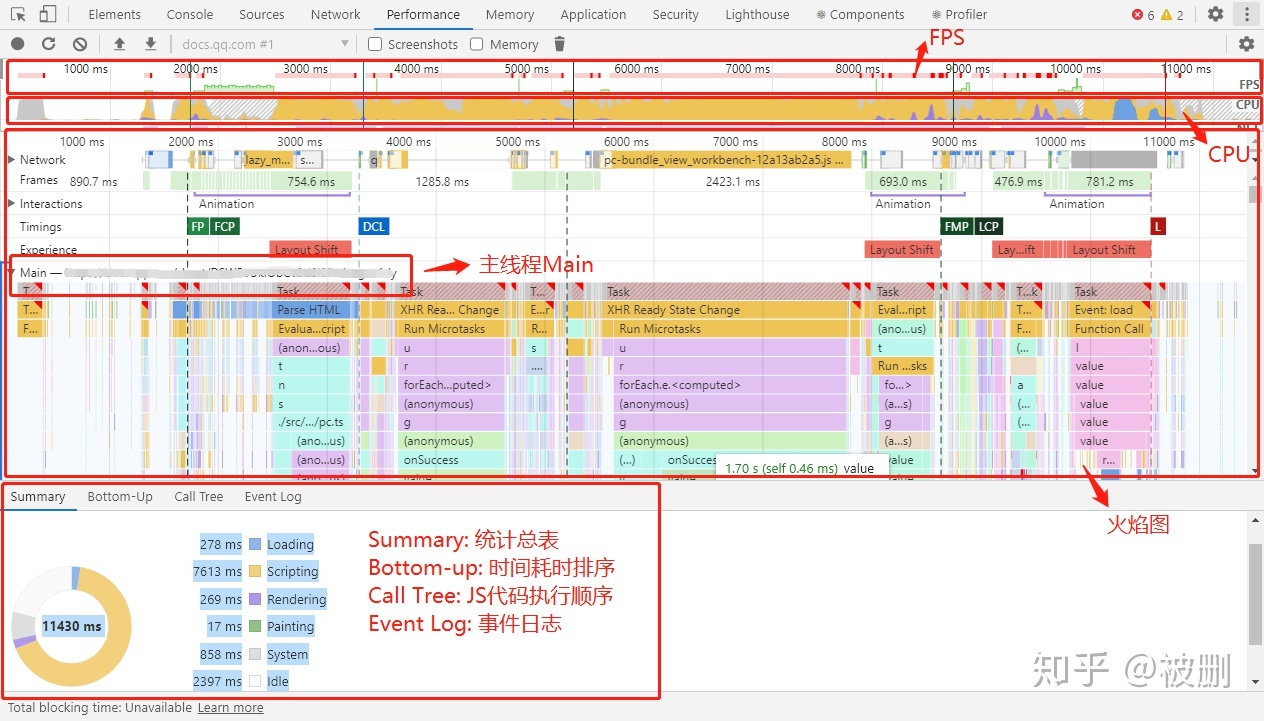The width and height of the screenshot is (1264, 721).
Task: Follow the Learn more link
Action: tap(231, 708)
